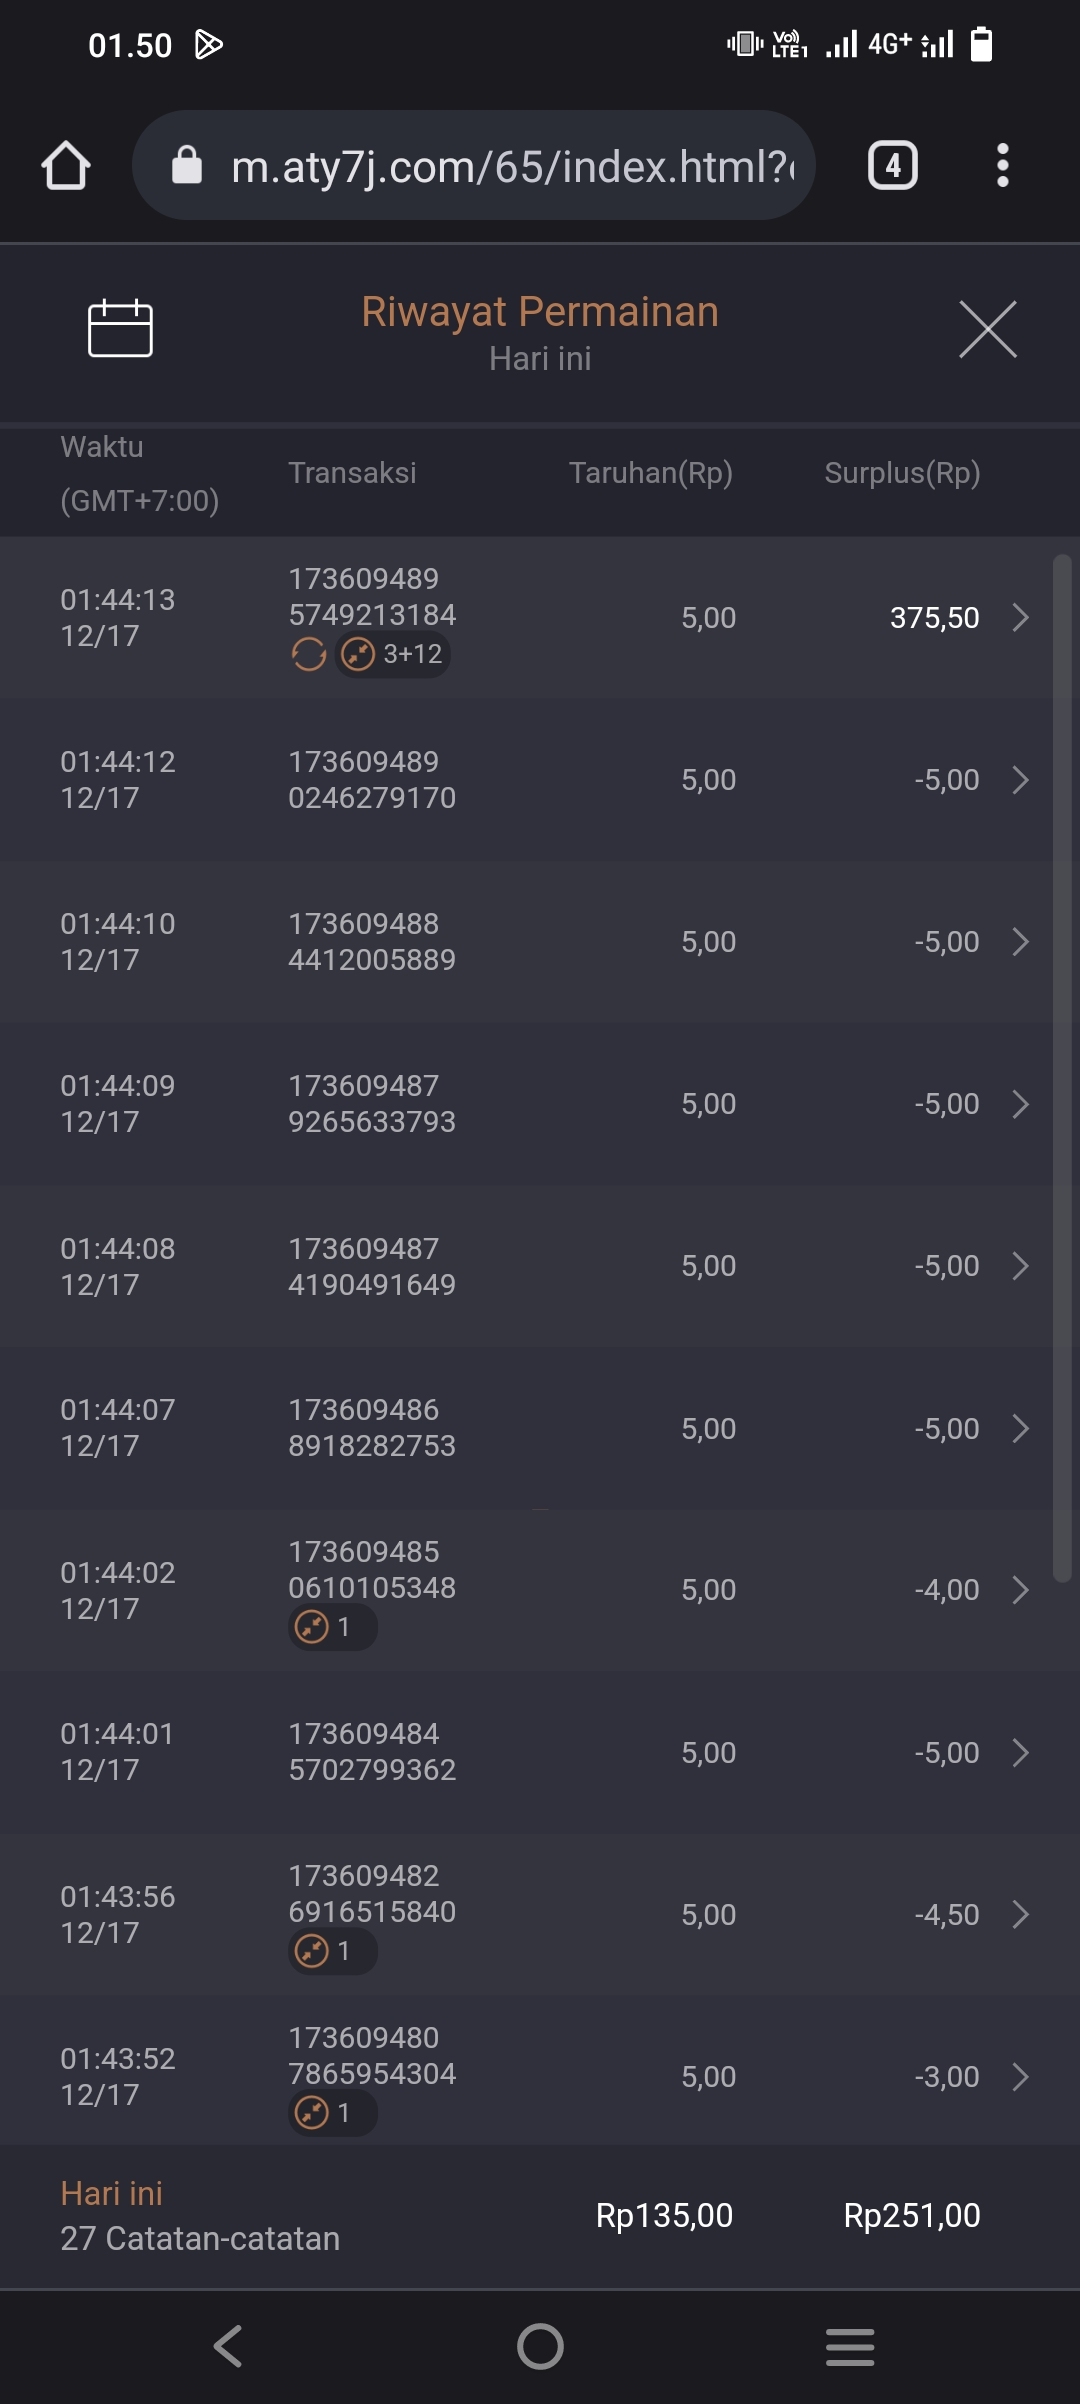Expand the -3,00 surplus row chevron
1080x2404 pixels.
pos(1020,2077)
